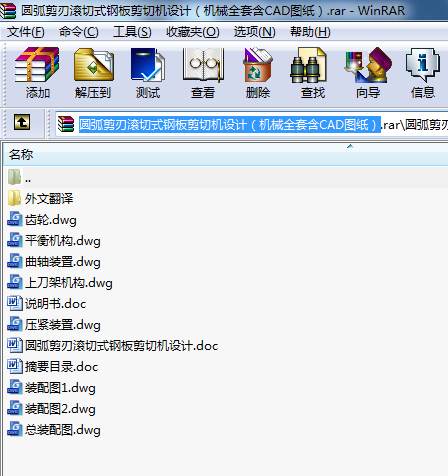Click the 信息 (Info) toolbar icon
The width and height of the screenshot is (448, 476).
click(422, 65)
